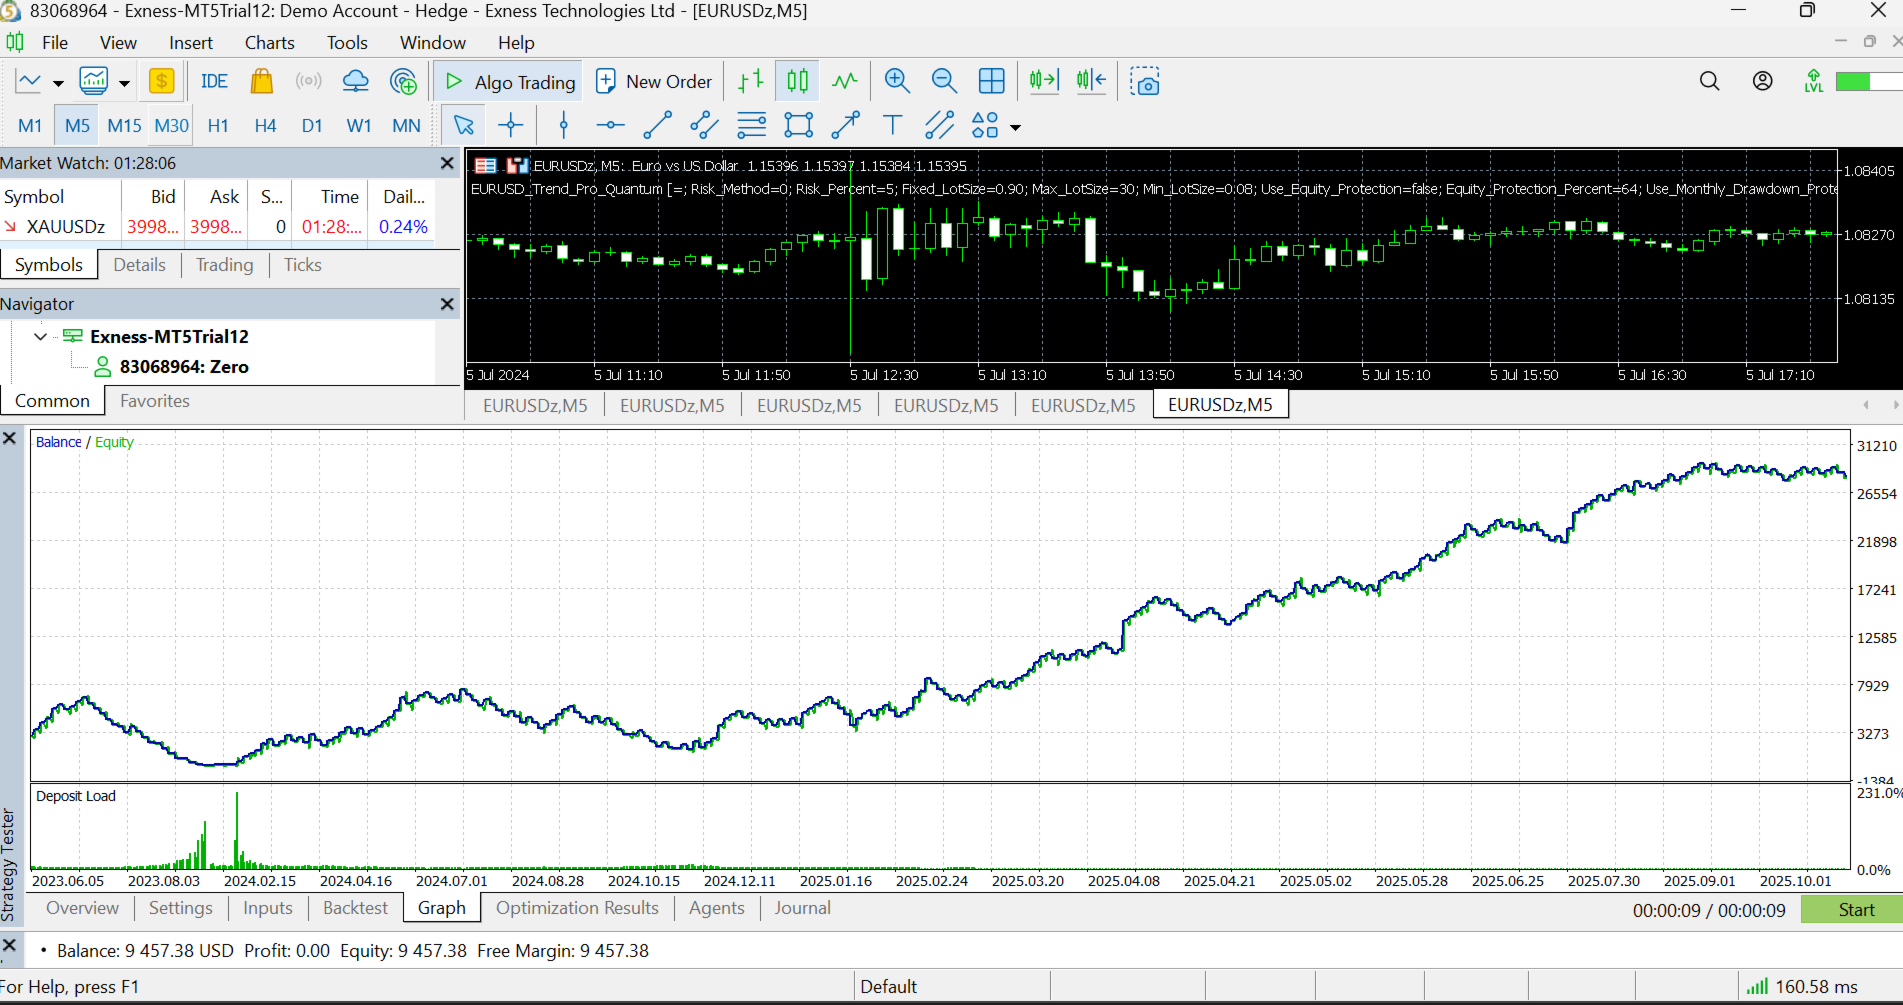Select the text label tool
The image size is (1903, 1005).
pos(892,125)
